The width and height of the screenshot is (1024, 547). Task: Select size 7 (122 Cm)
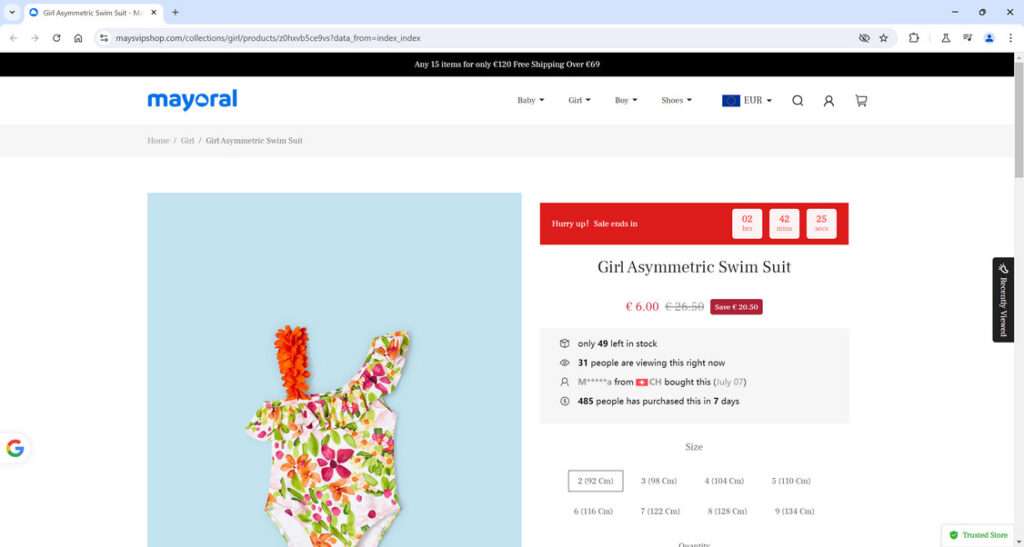[x=660, y=511]
